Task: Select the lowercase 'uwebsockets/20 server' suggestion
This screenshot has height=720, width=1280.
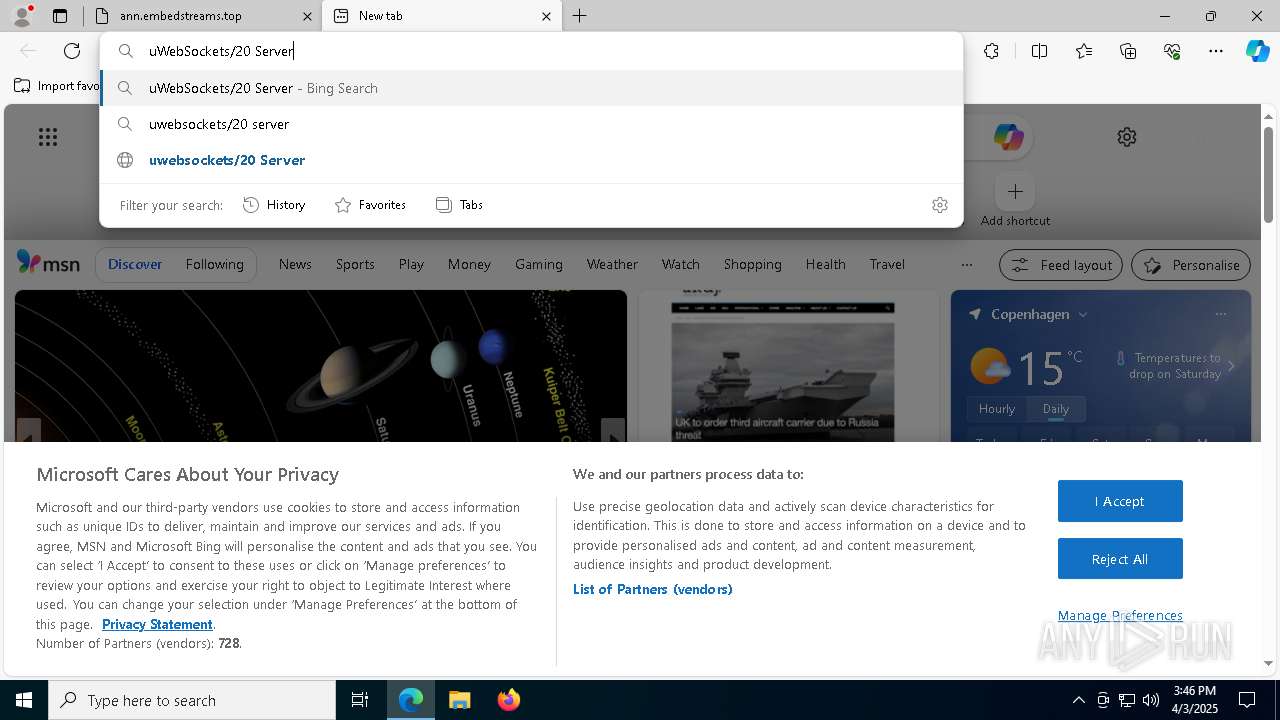Action: point(531,124)
